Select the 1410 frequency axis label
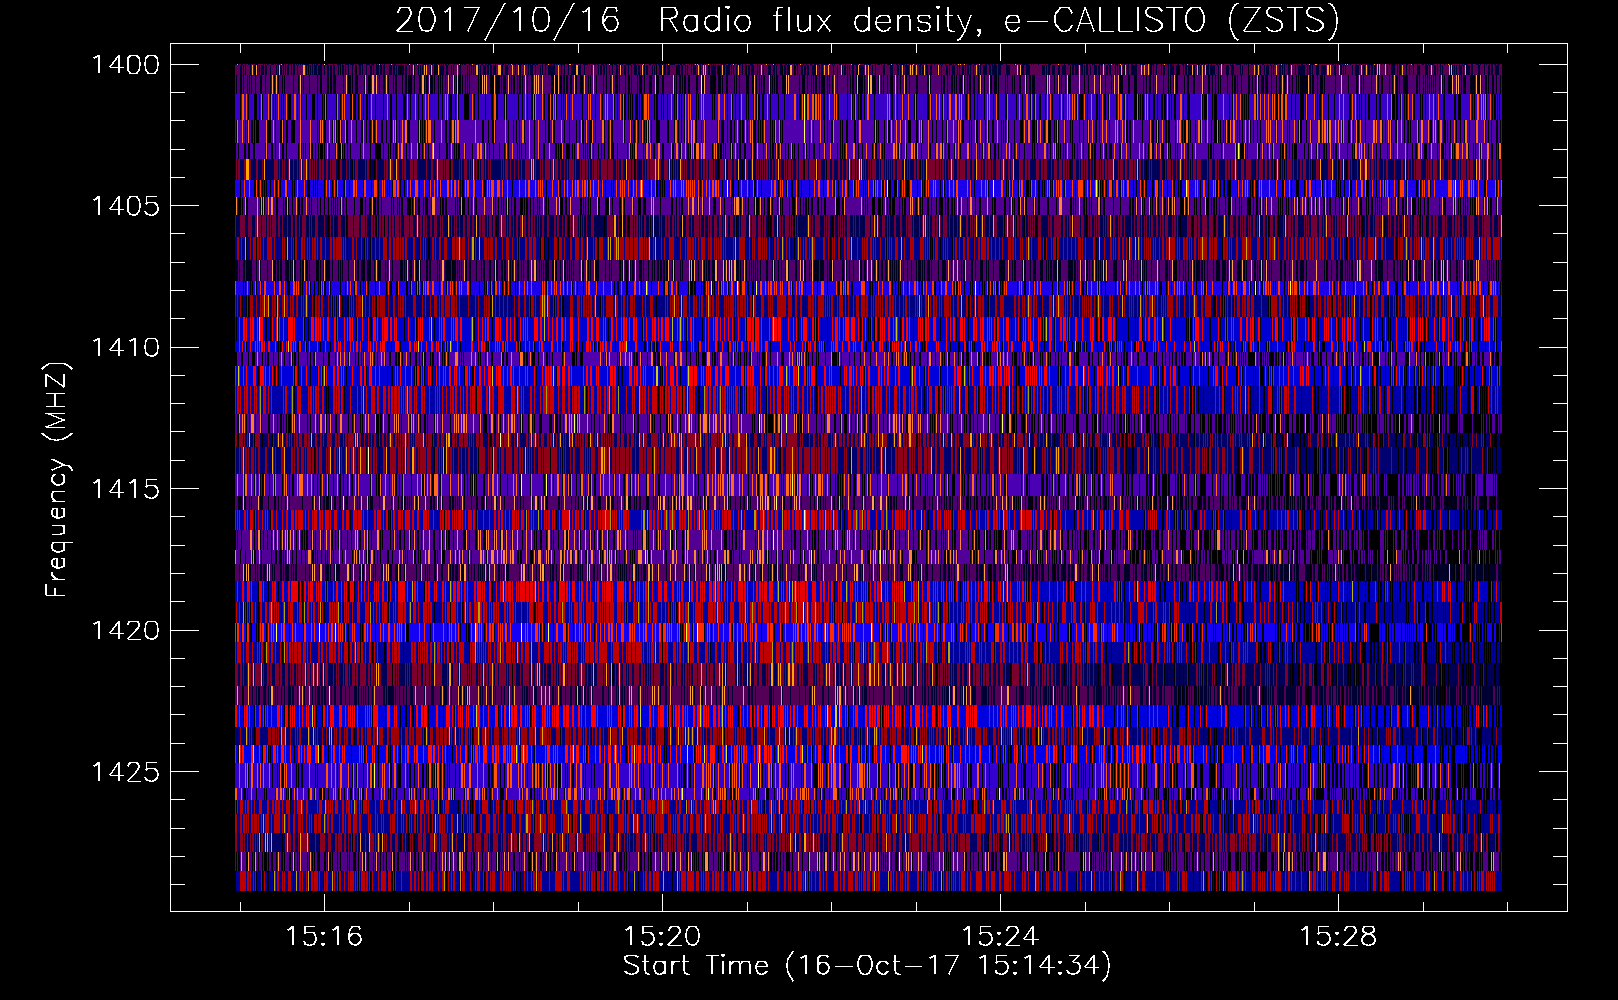The image size is (1618, 1000). tap(125, 348)
